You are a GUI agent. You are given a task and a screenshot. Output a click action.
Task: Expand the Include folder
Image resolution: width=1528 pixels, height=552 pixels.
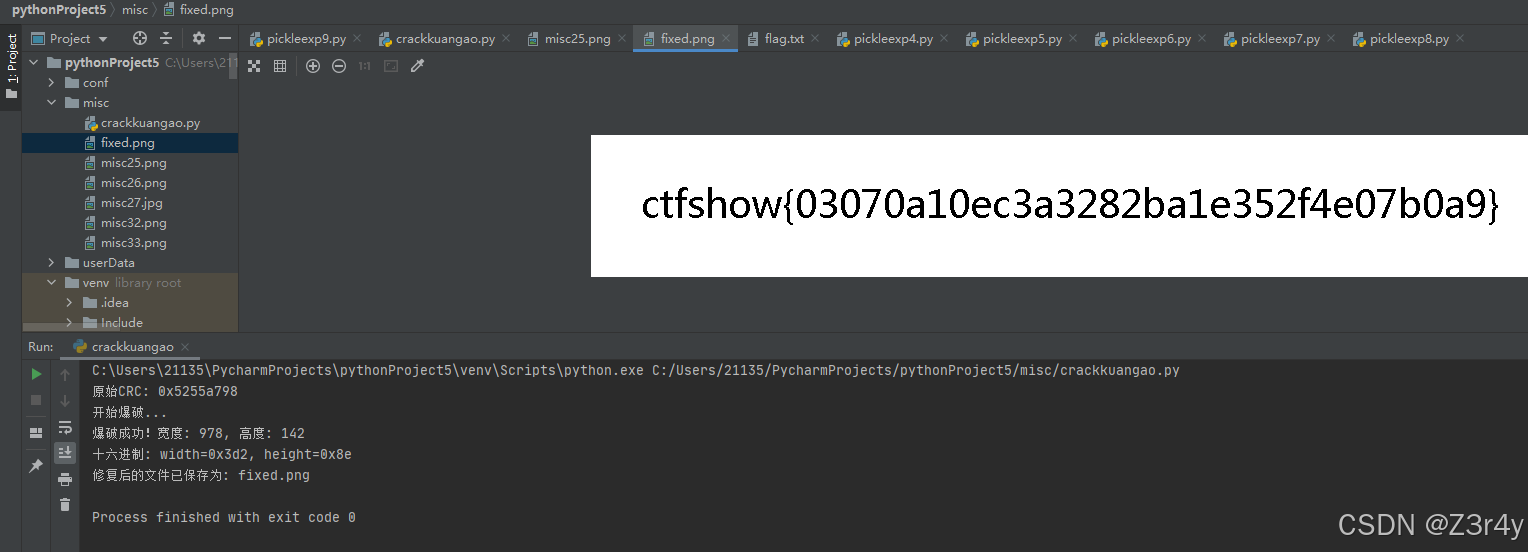coord(69,322)
